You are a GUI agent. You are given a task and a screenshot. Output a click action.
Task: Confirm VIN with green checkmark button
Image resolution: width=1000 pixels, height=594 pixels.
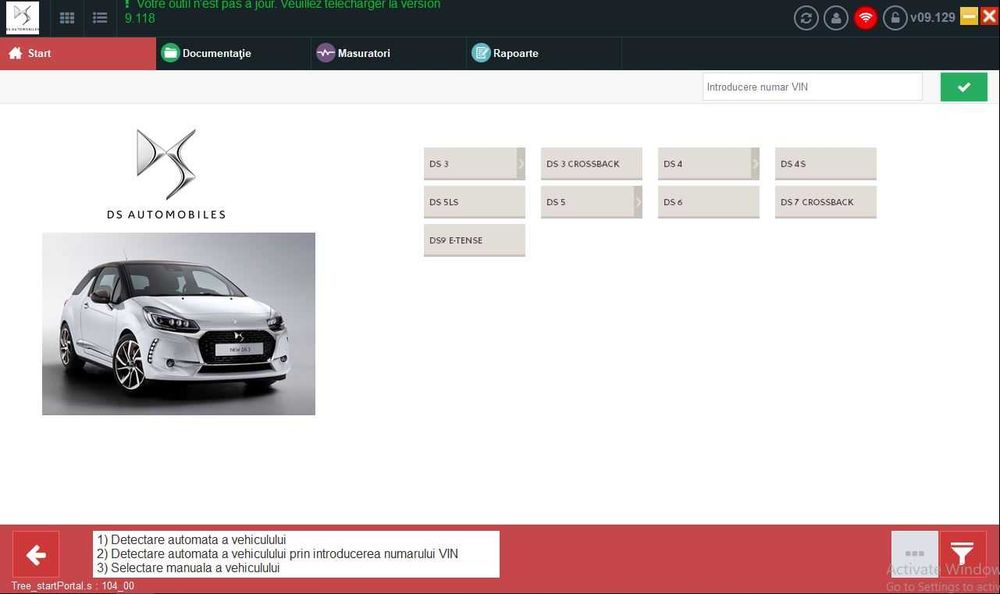(964, 87)
